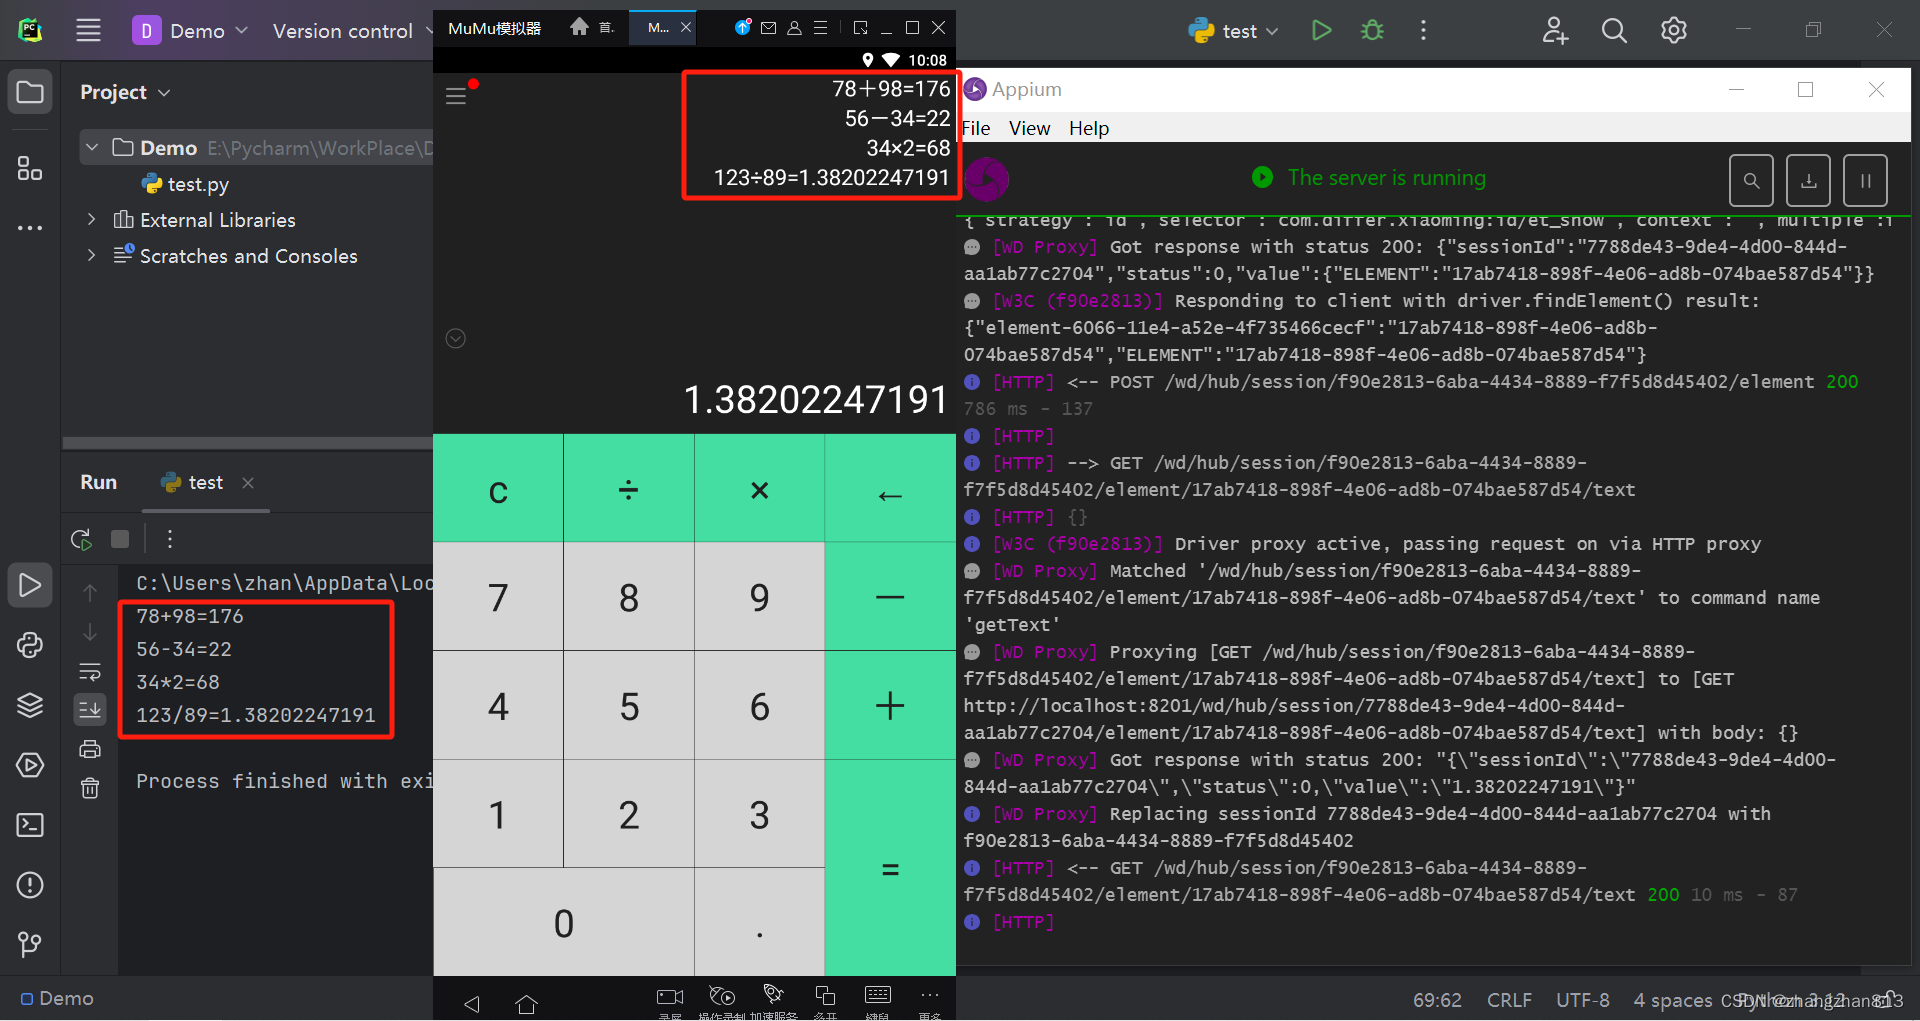
Task: Open calculator app hamburger menu
Action: pyautogui.click(x=456, y=96)
